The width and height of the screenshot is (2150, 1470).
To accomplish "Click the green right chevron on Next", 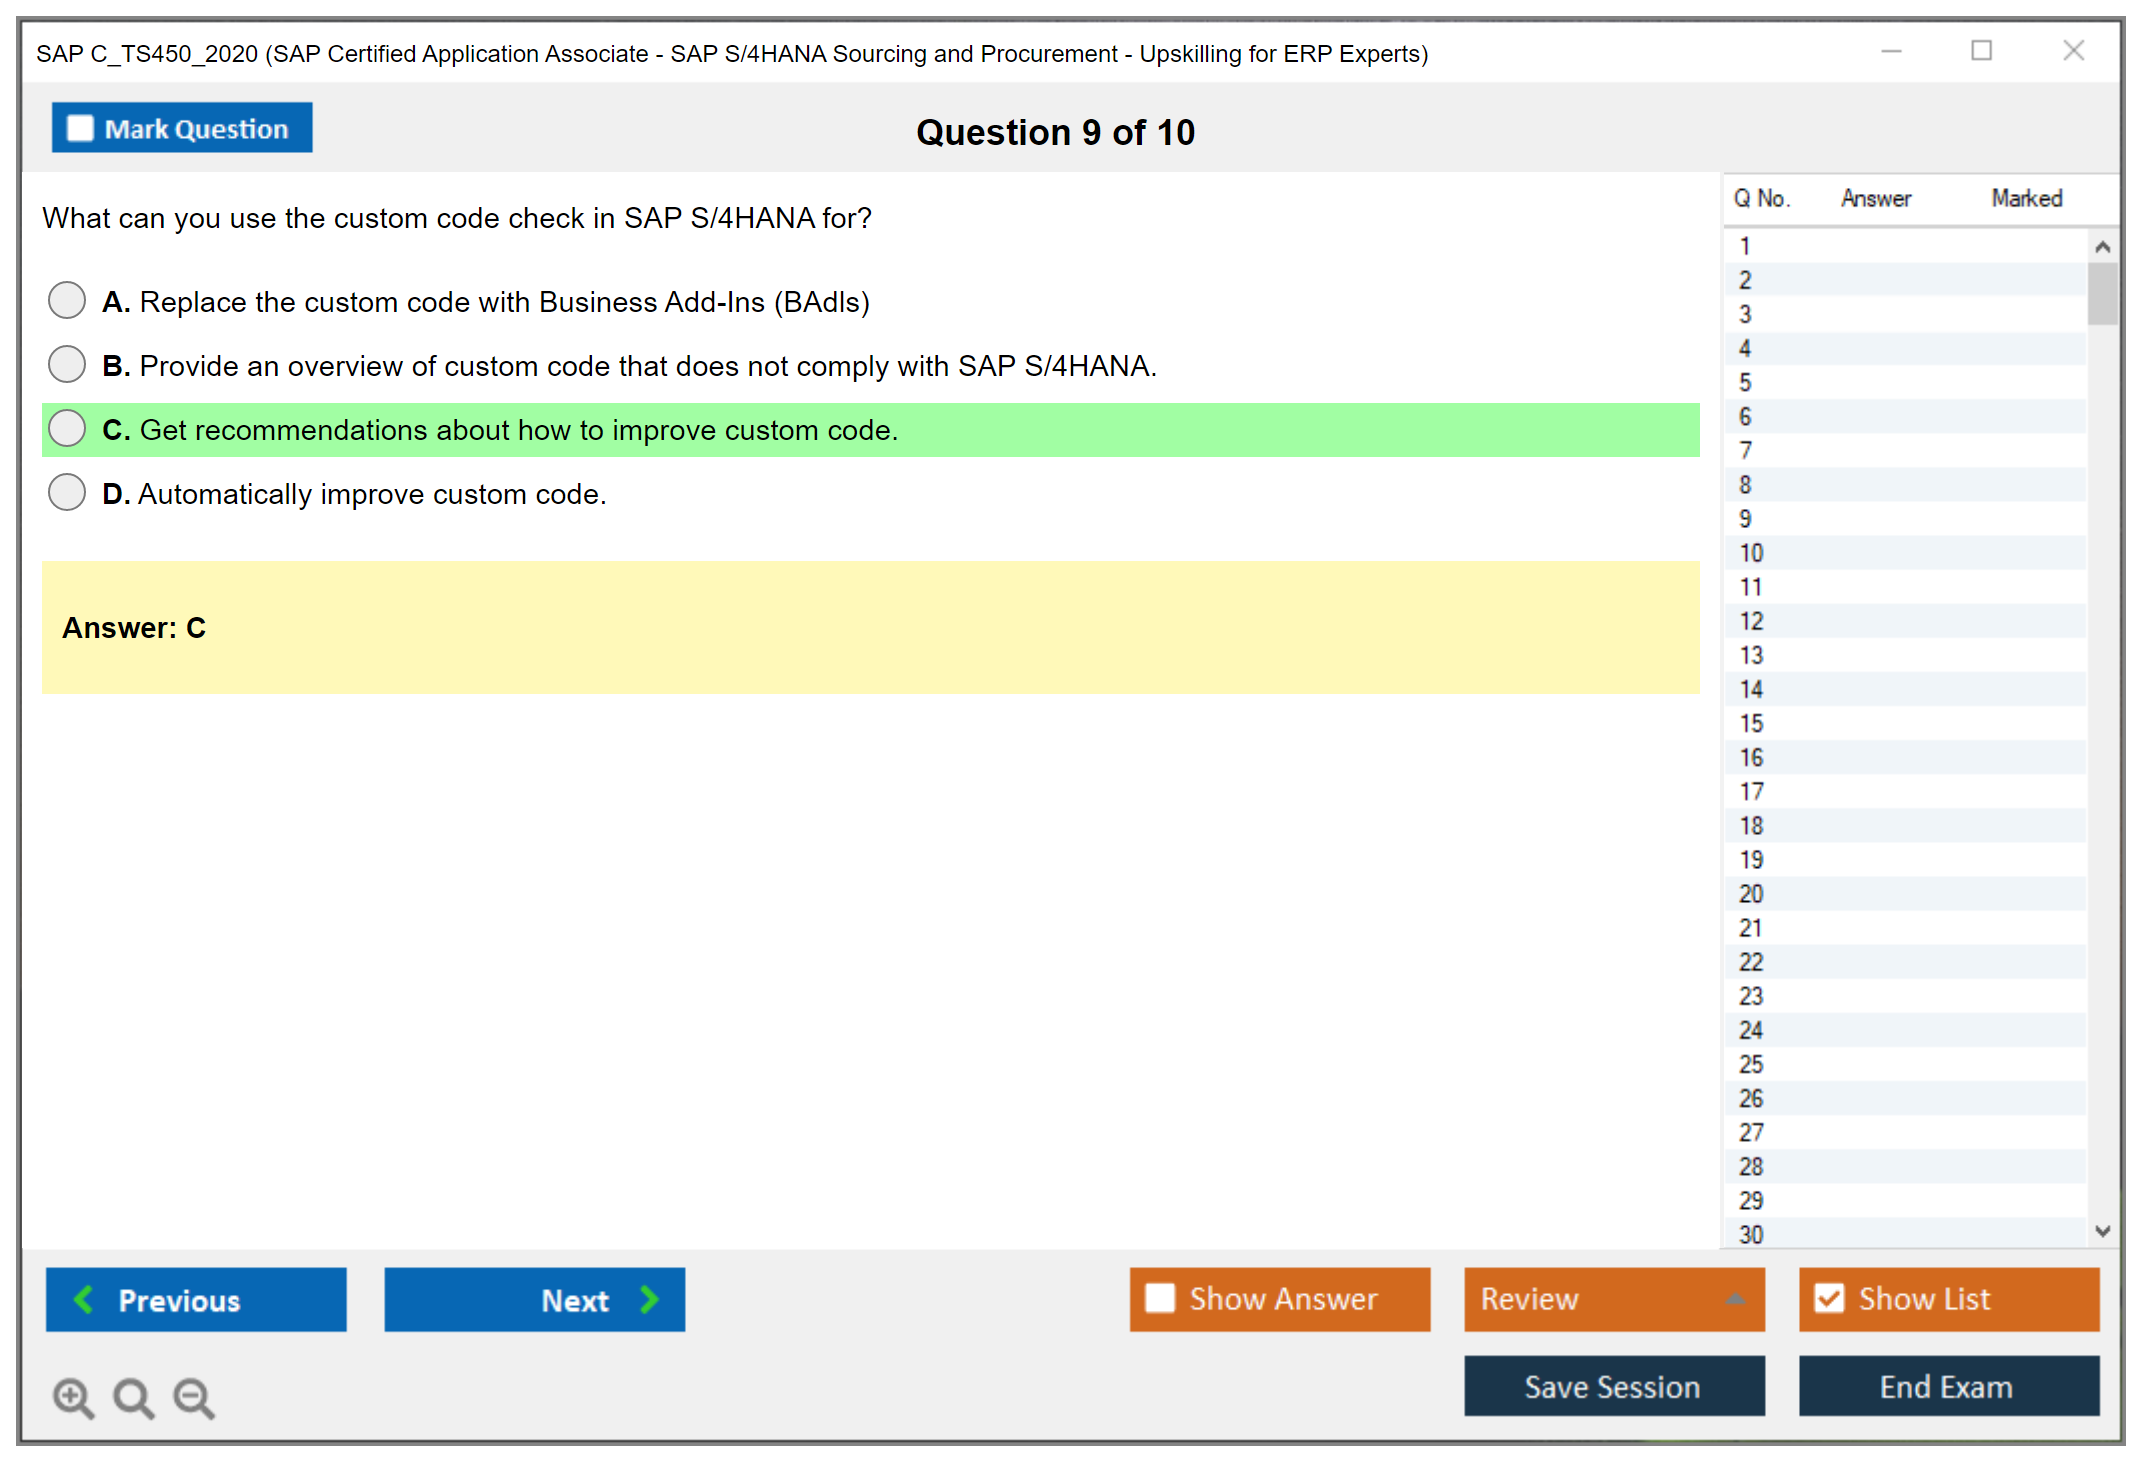I will [x=650, y=1299].
